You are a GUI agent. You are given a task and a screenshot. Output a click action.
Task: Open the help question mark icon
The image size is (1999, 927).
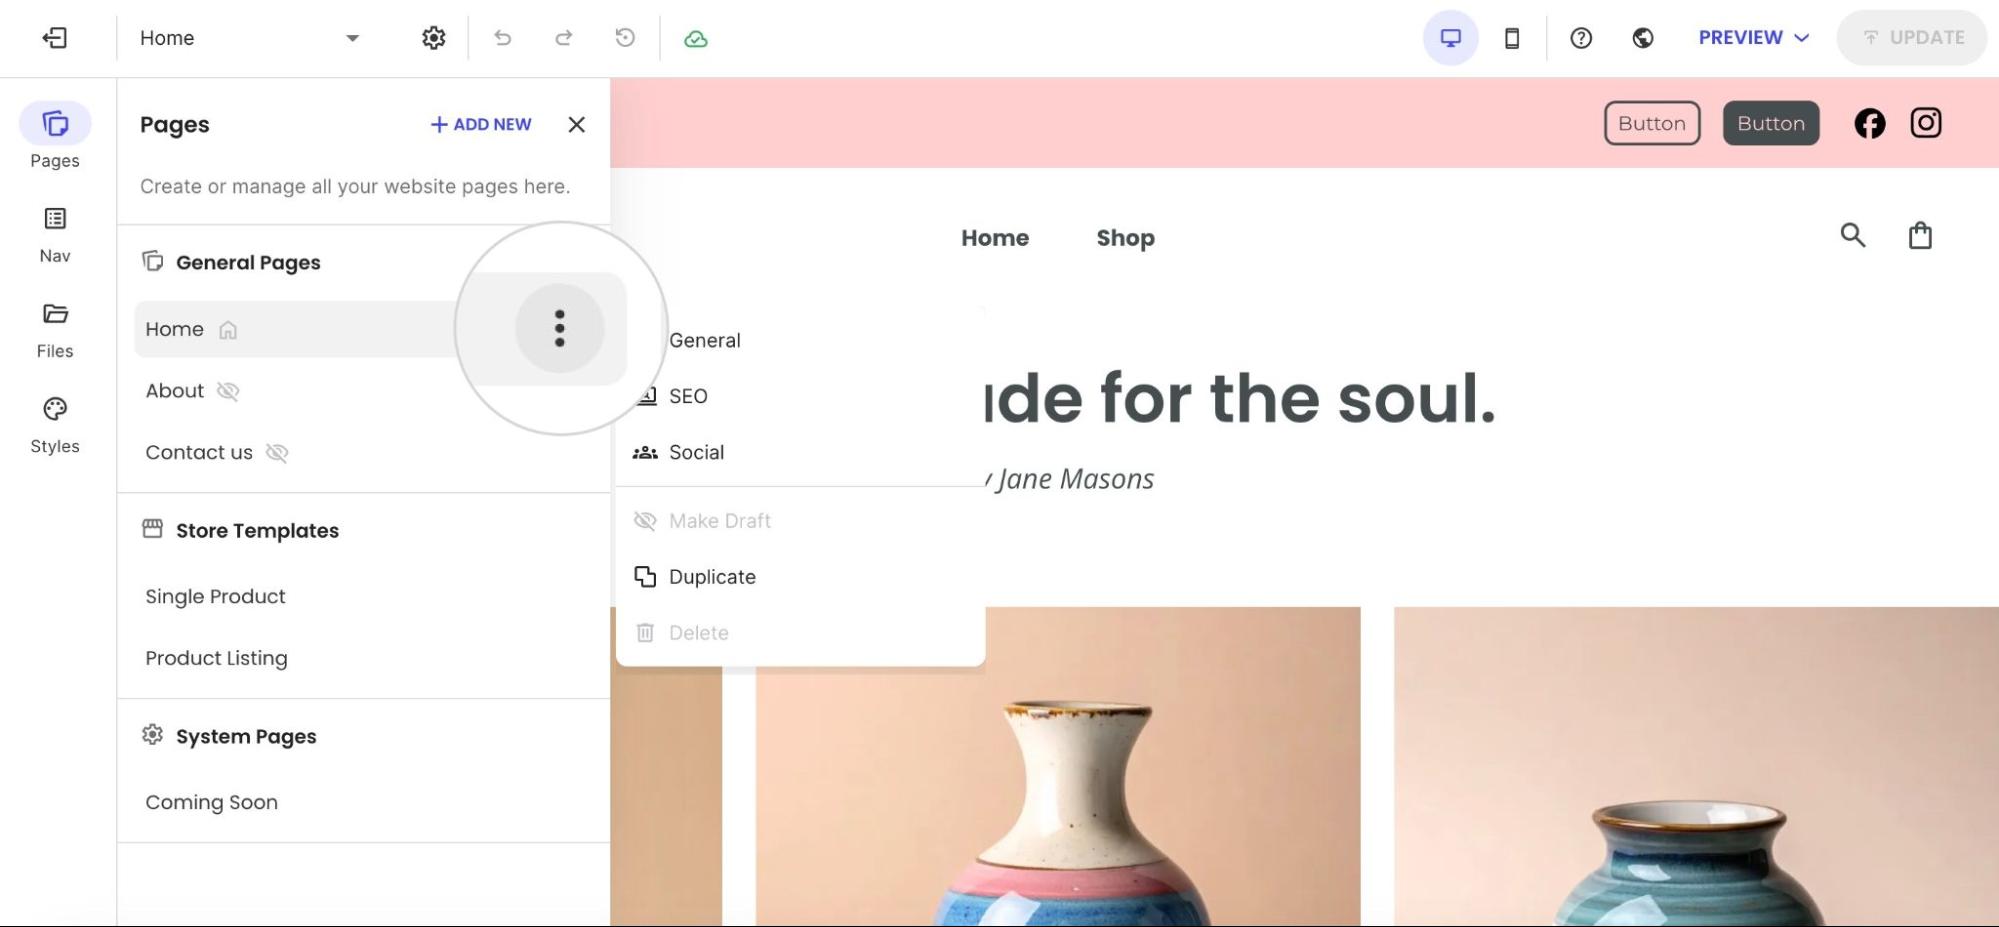[x=1581, y=38]
